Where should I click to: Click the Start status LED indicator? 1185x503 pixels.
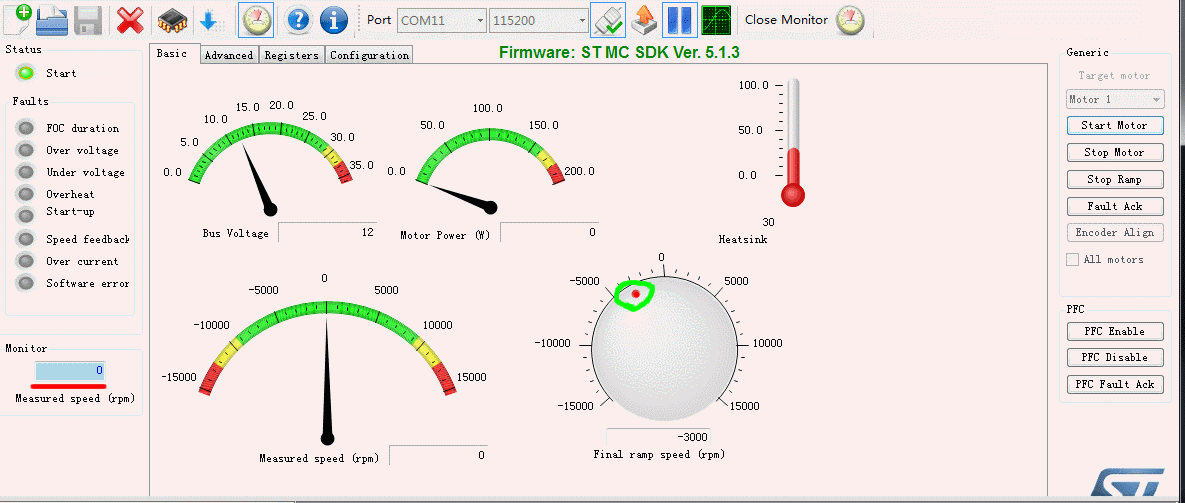[26, 73]
